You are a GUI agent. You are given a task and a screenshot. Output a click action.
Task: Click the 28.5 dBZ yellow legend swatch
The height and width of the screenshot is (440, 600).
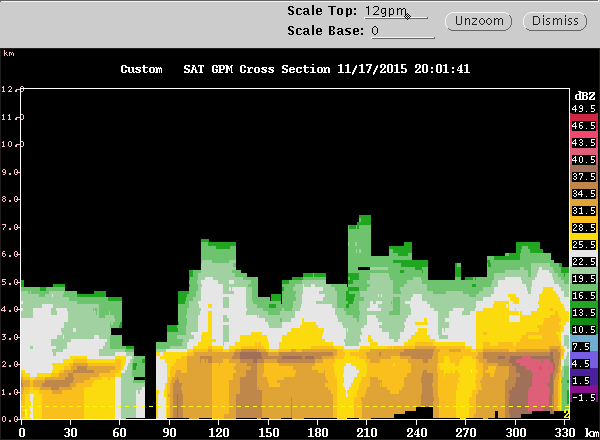click(583, 227)
